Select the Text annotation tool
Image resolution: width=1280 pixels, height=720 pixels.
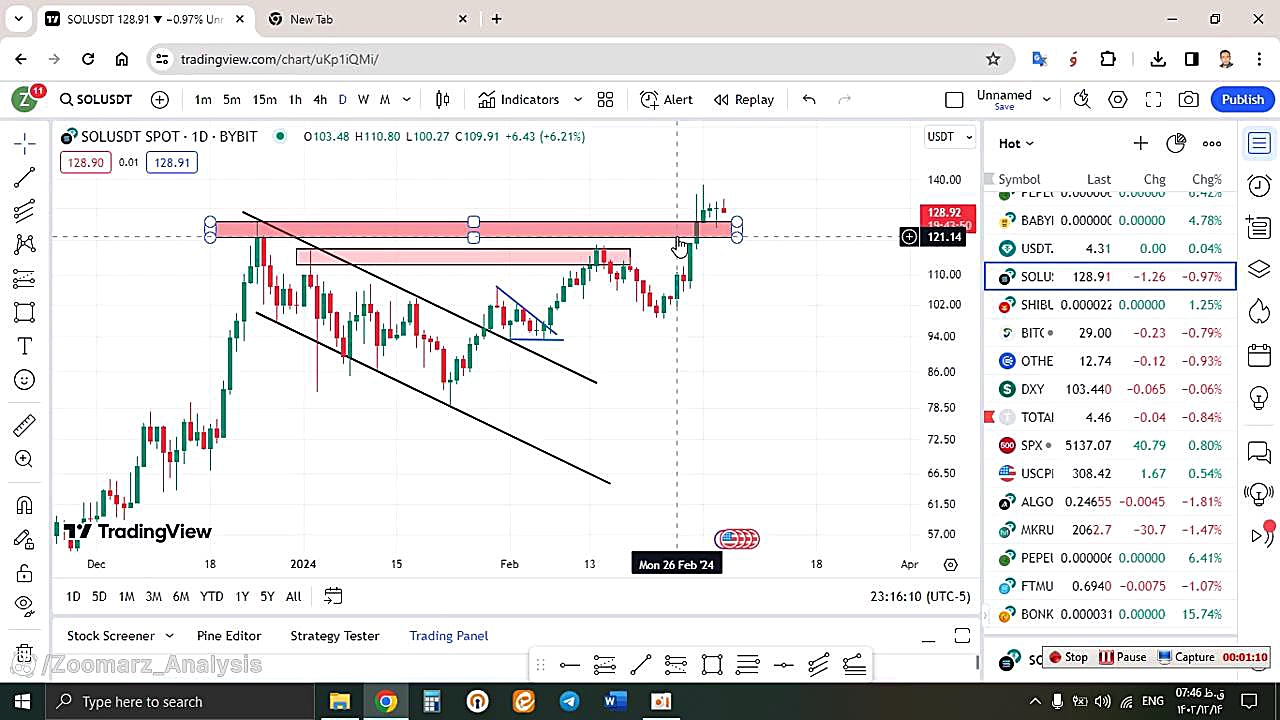click(25, 346)
